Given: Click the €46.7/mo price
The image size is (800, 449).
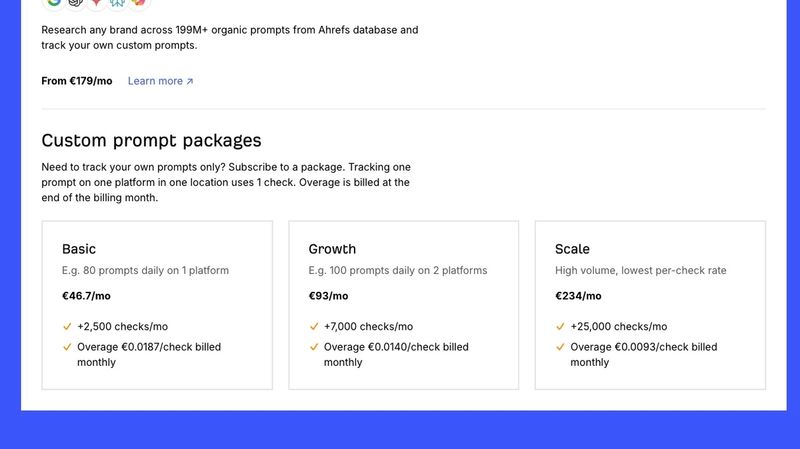Looking at the screenshot, I should pyautogui.click(x=86, y=296).
